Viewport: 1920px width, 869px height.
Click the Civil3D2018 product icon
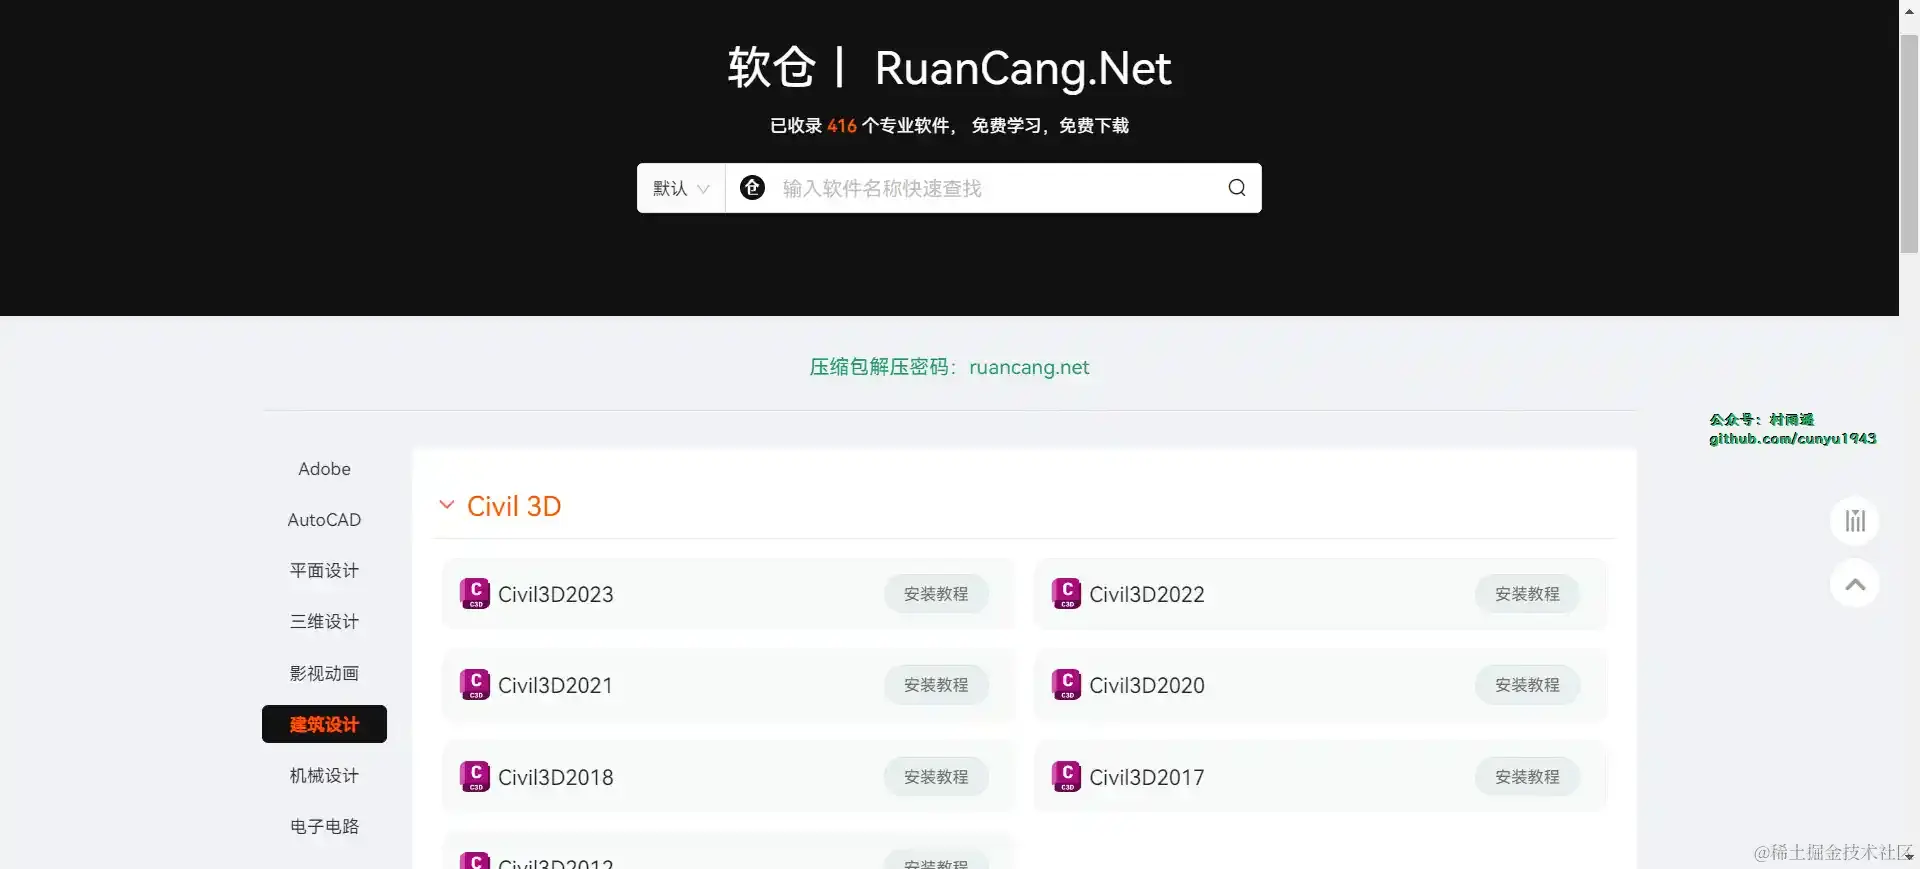(x=475, y=777)
